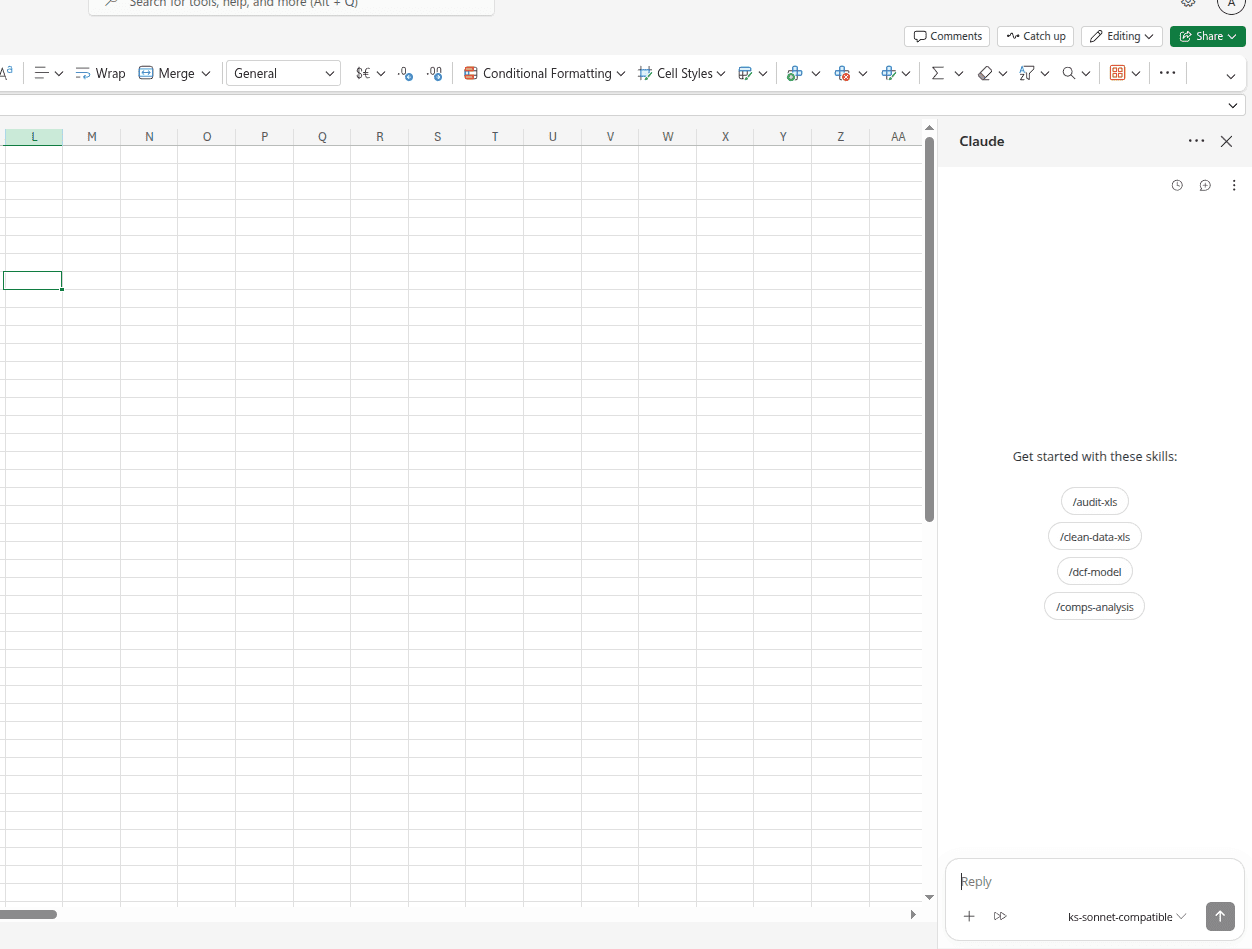
Task: Click the Add-ins grid icon
Action: [1118, 73]
